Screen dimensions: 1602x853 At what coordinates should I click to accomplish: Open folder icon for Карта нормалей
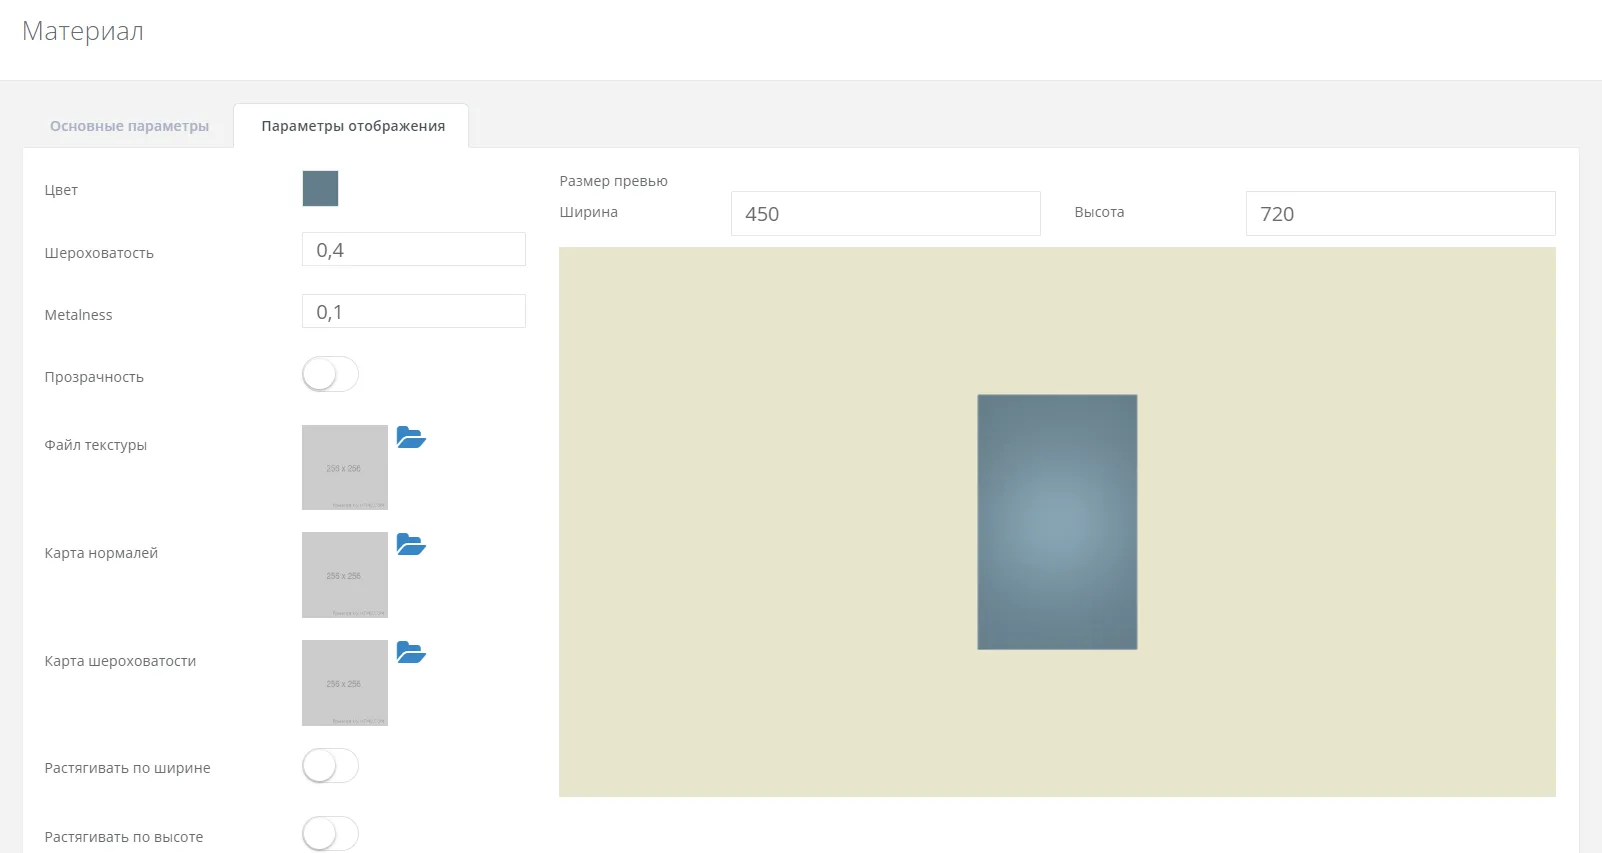(x=411, y=544)
